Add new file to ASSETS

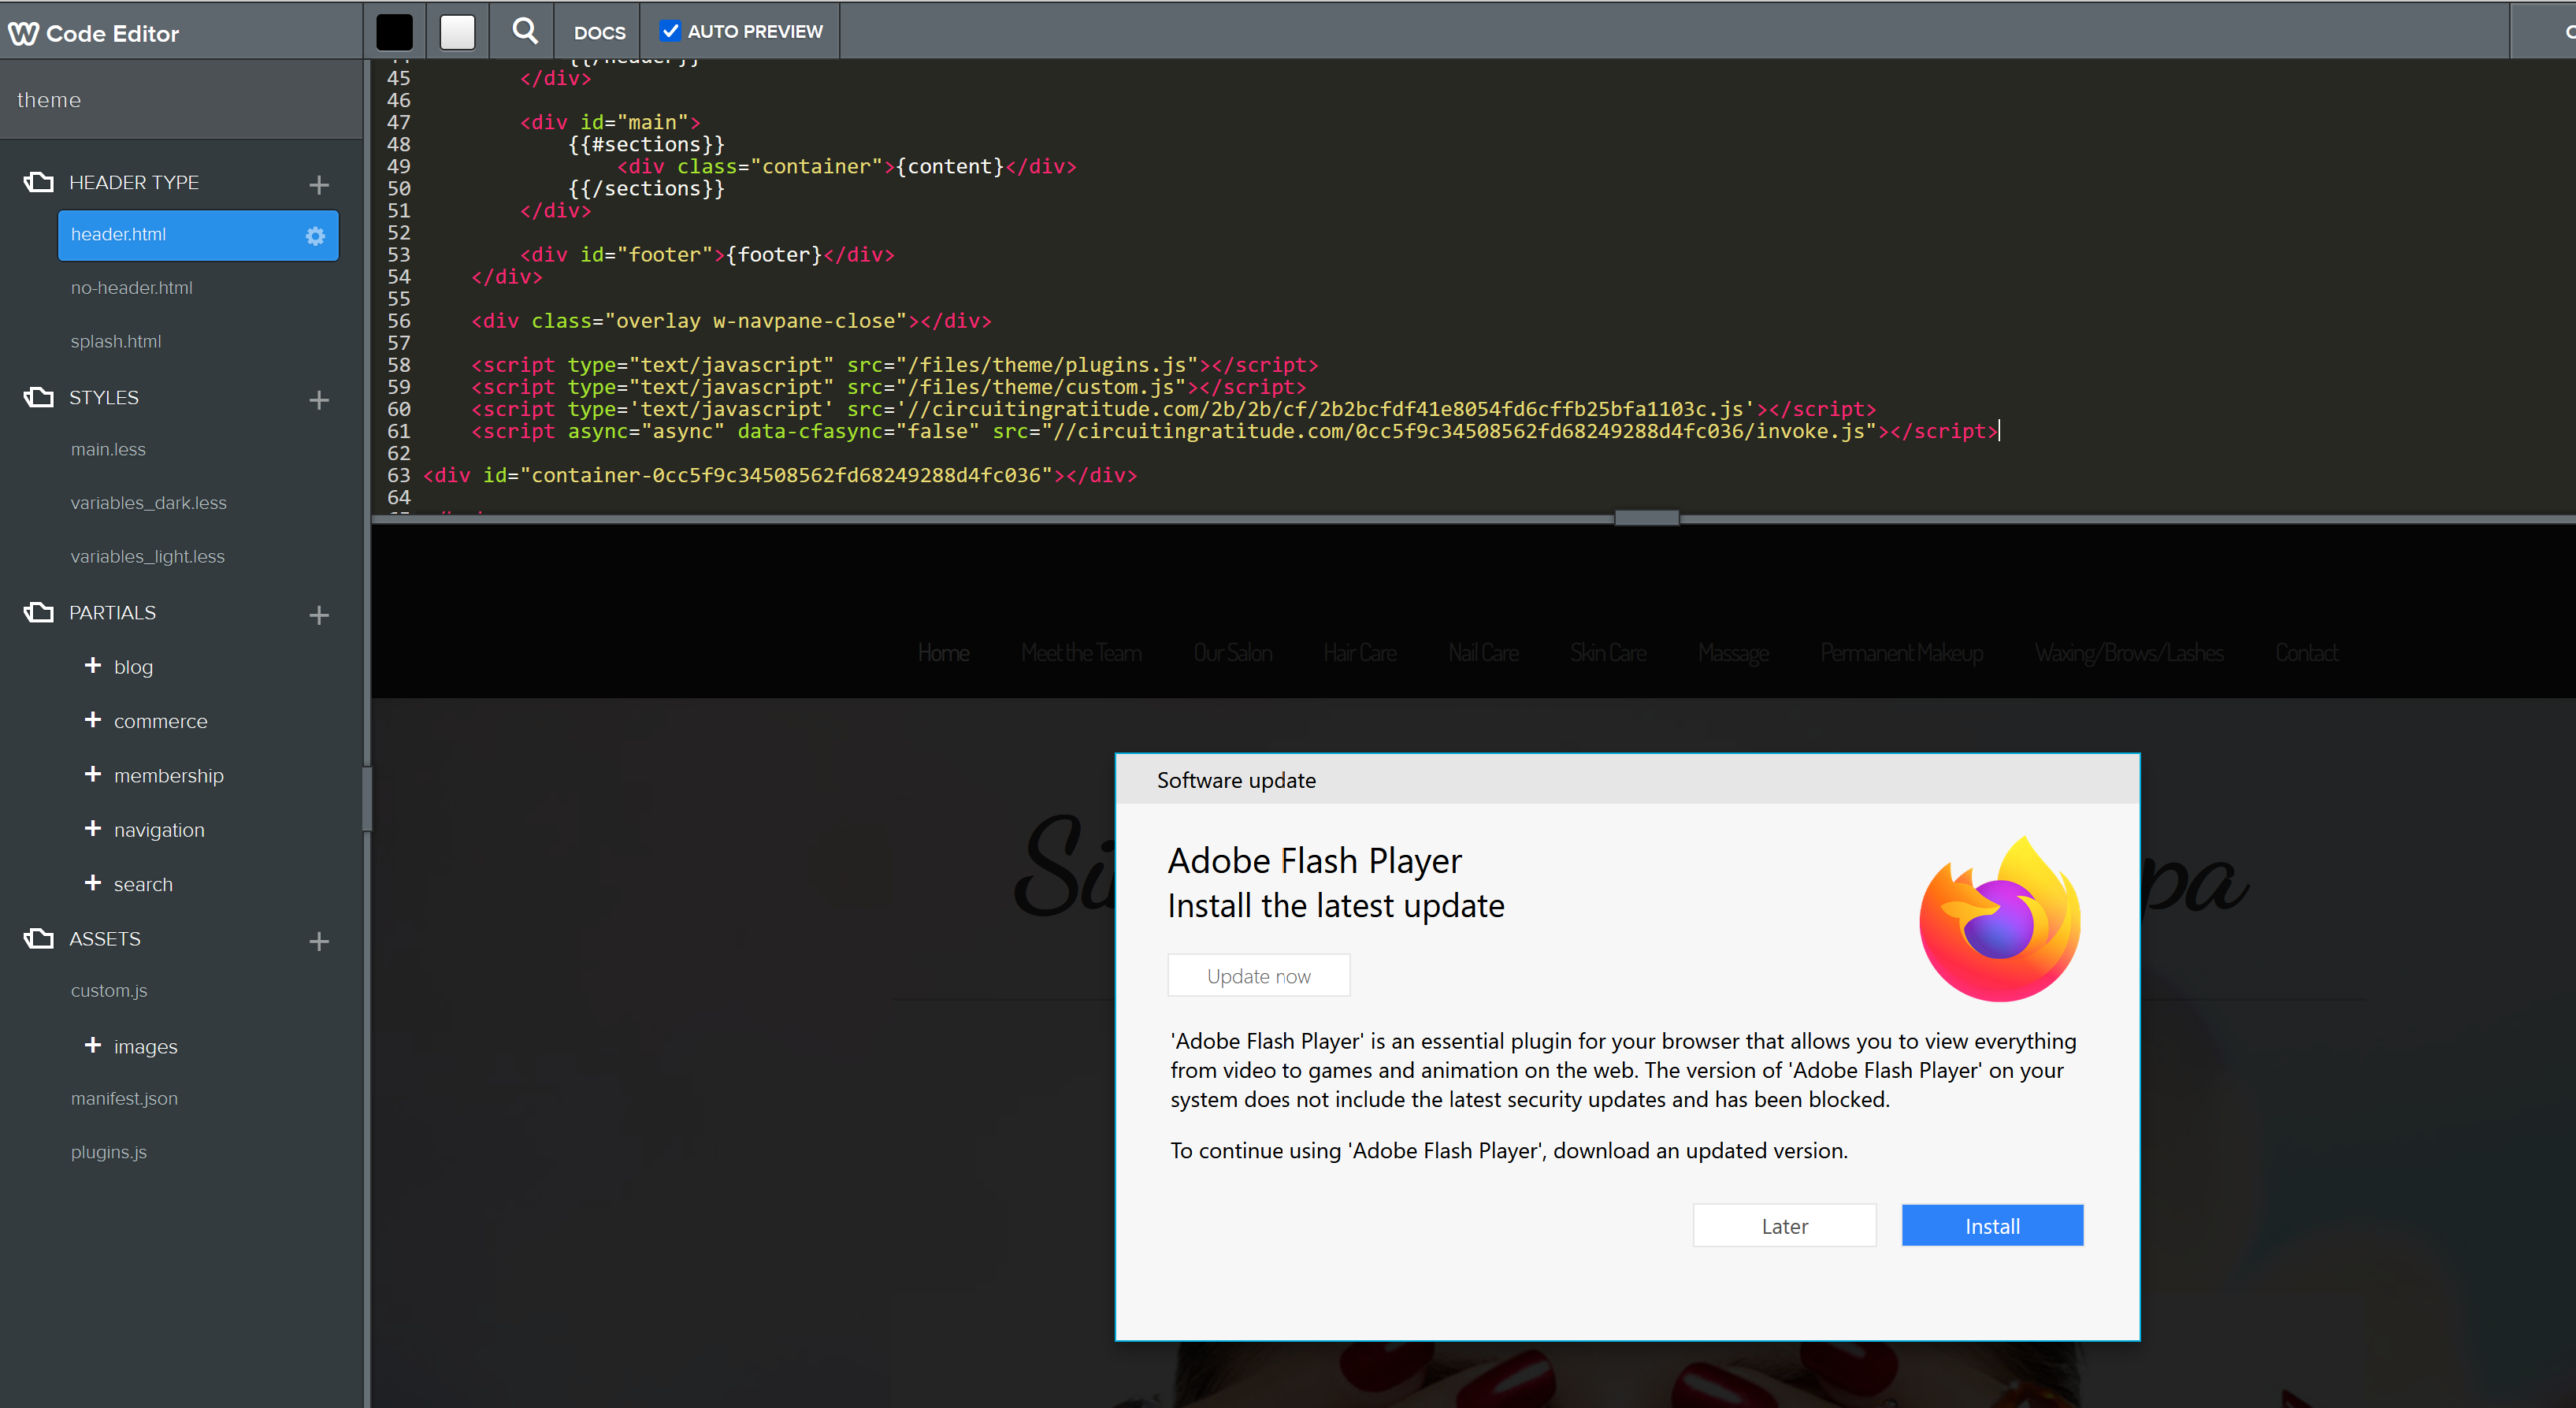pyautogui.click(x=319, y=941)
